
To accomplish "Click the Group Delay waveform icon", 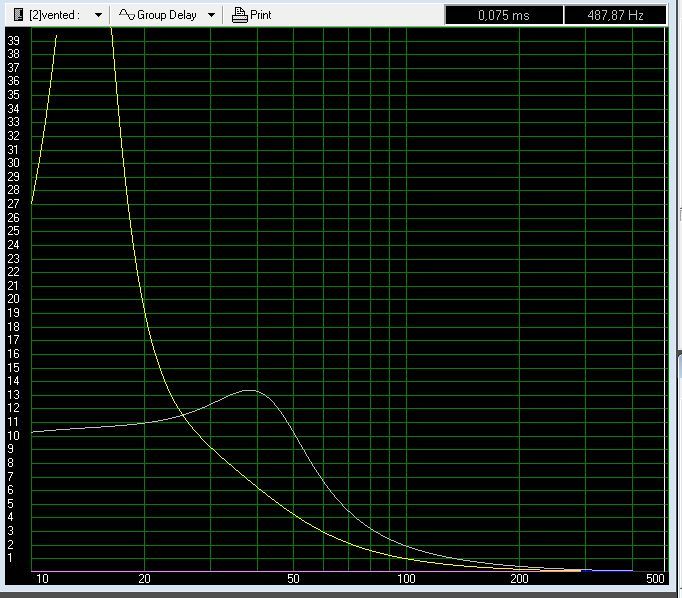I will (x=127, y=15).
